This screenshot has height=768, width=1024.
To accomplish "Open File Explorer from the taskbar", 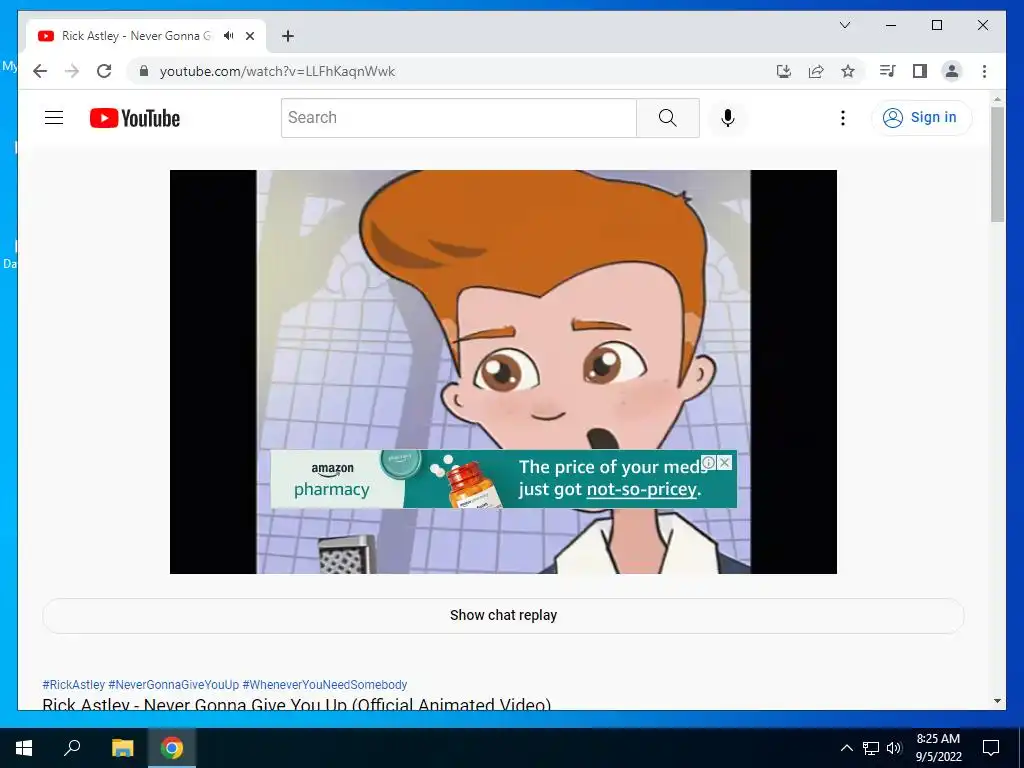I will coord(122,748).
